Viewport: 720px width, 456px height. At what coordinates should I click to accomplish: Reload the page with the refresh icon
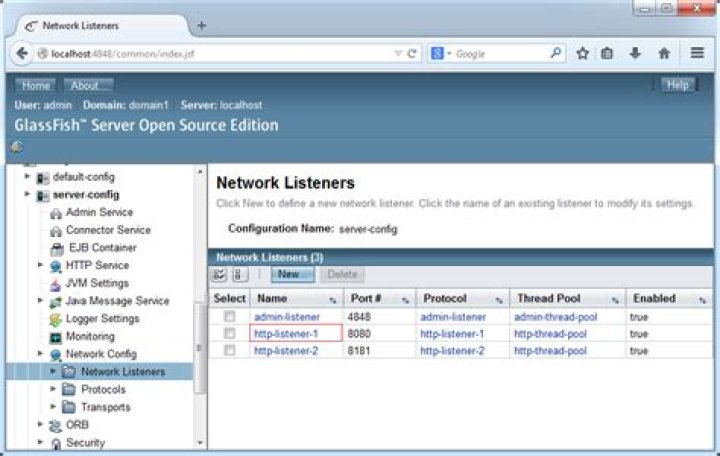(412, 54)
